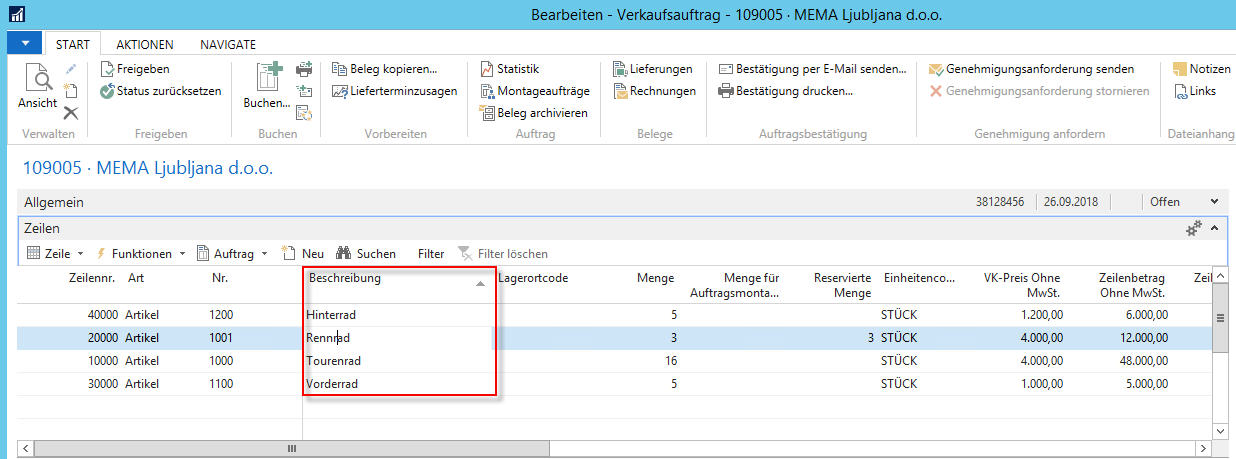Image resolution: width=1236 pixels, height=459 pixels.
Task: Open Links in Dateianhang group
Action: [x=1193, y=91]
